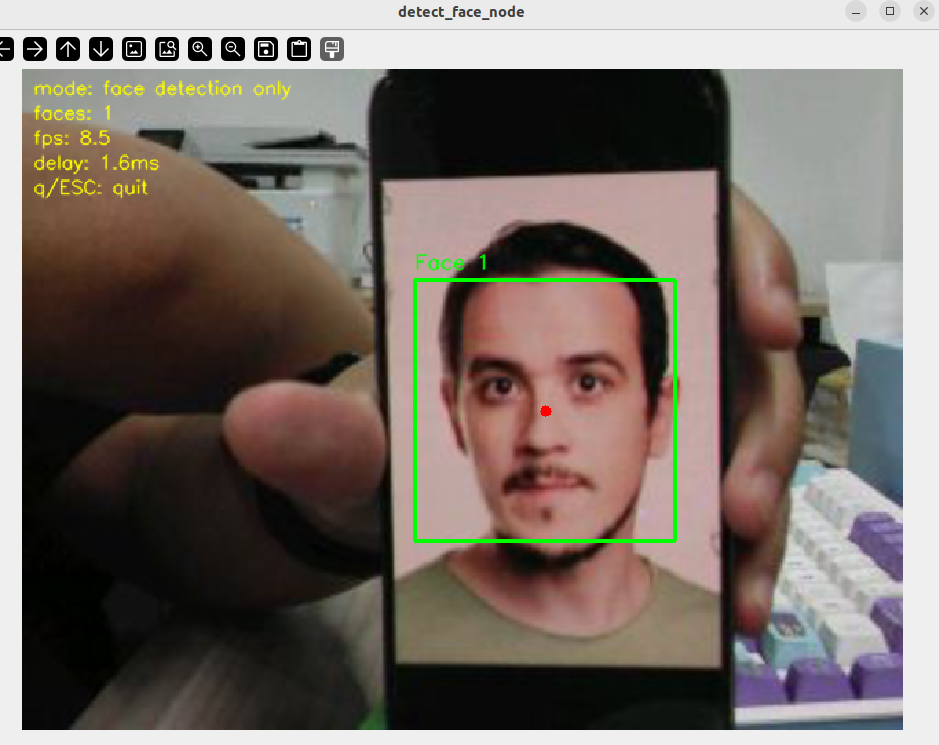Zoom in with magnifier plus icon
Image resolution: width=939 pixels, height=745 pixels.
(200, 49)
